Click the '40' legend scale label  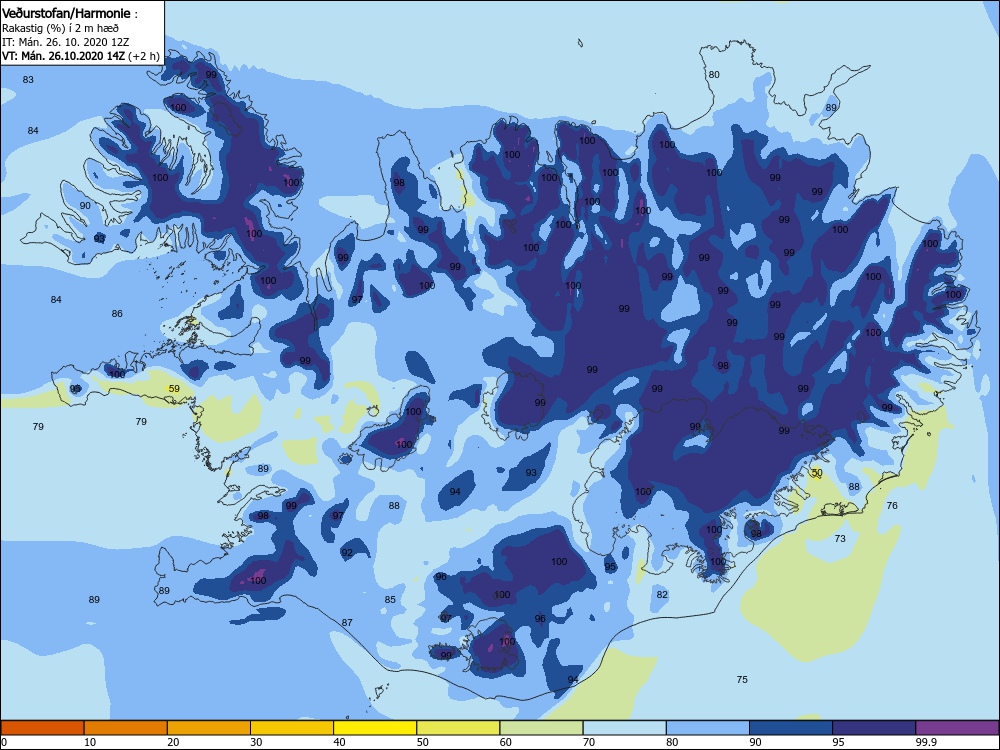(339, 742)
